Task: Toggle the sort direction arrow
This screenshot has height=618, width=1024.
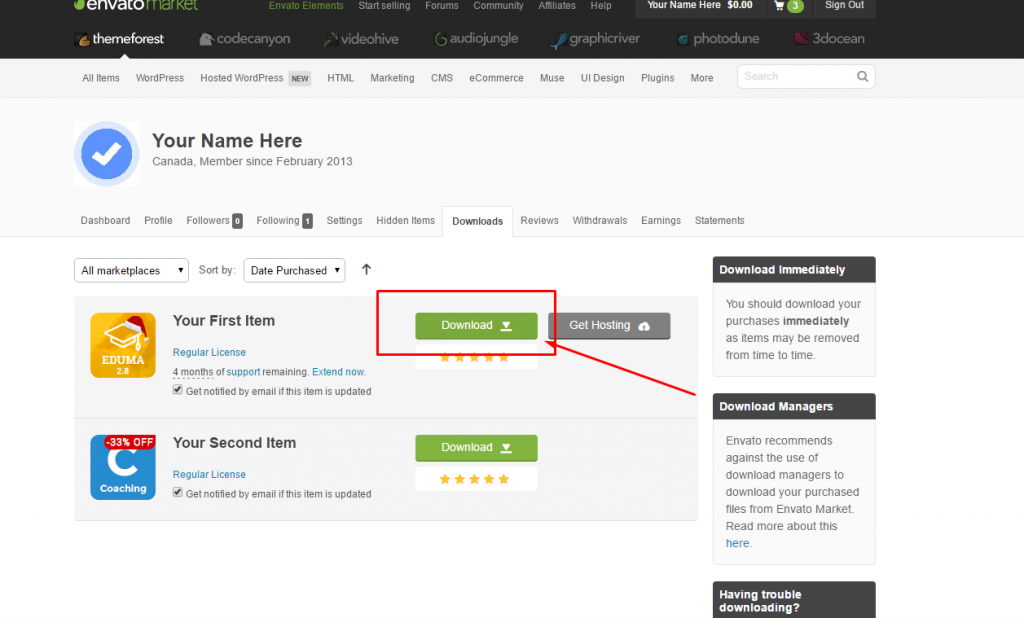Action: (x=366, y=269)
